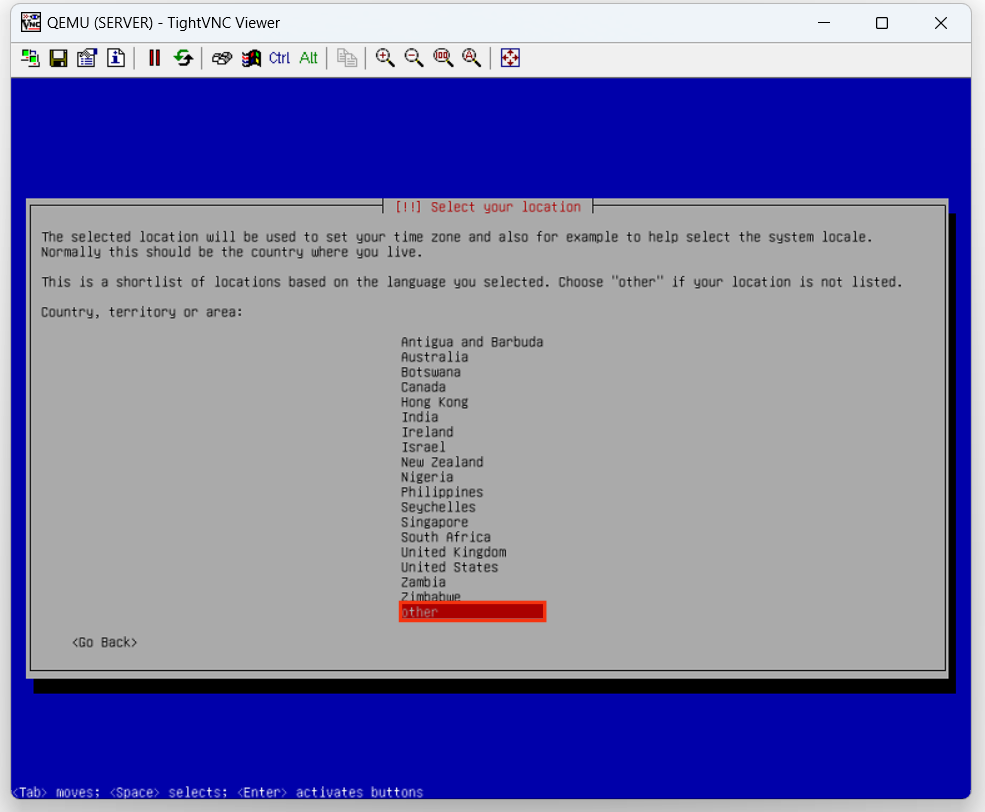Enable auto zoom with the magnifier A icon
Viewport: 985px width, 812px height.
point(471,58)
